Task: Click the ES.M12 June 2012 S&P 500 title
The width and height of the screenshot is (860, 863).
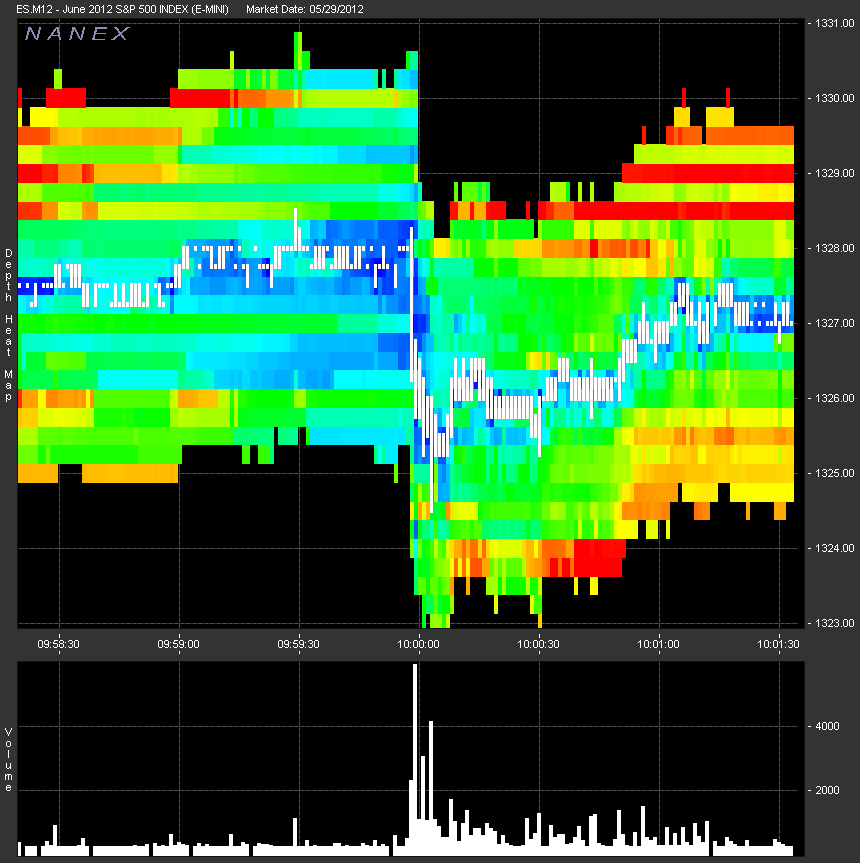Action: tap(122, 9)
